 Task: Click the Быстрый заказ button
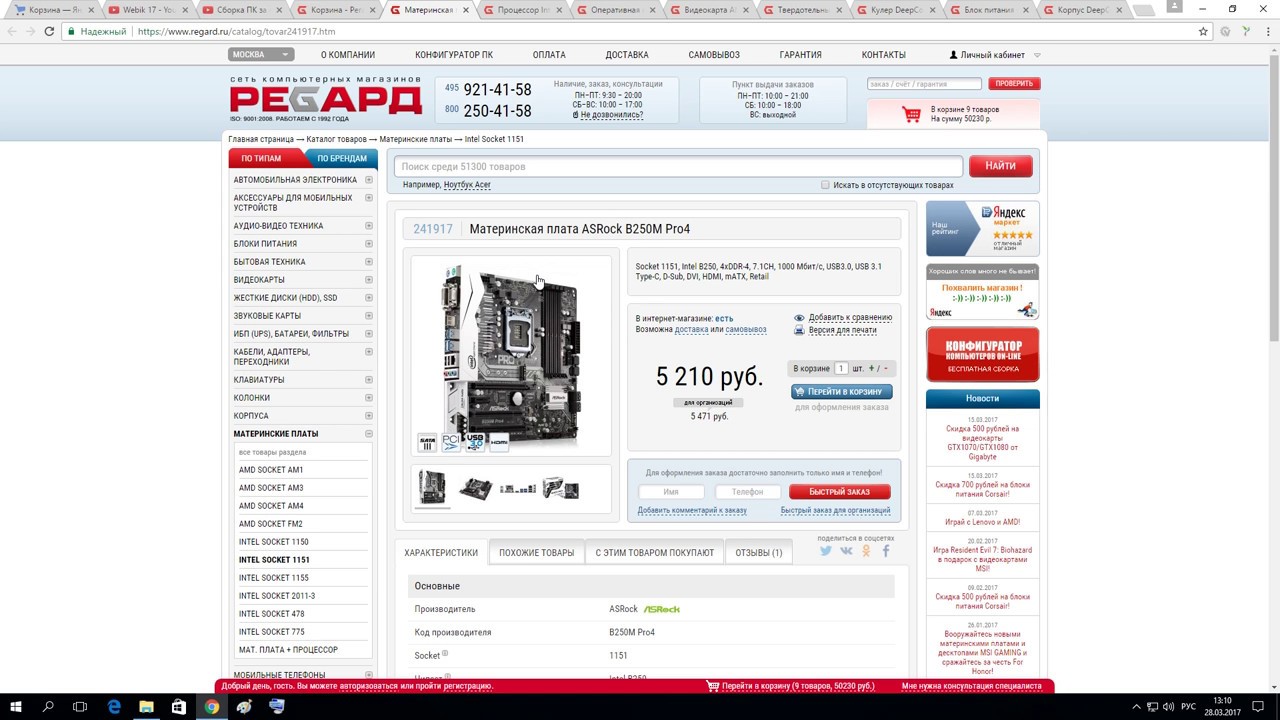[x=839, y=492]
